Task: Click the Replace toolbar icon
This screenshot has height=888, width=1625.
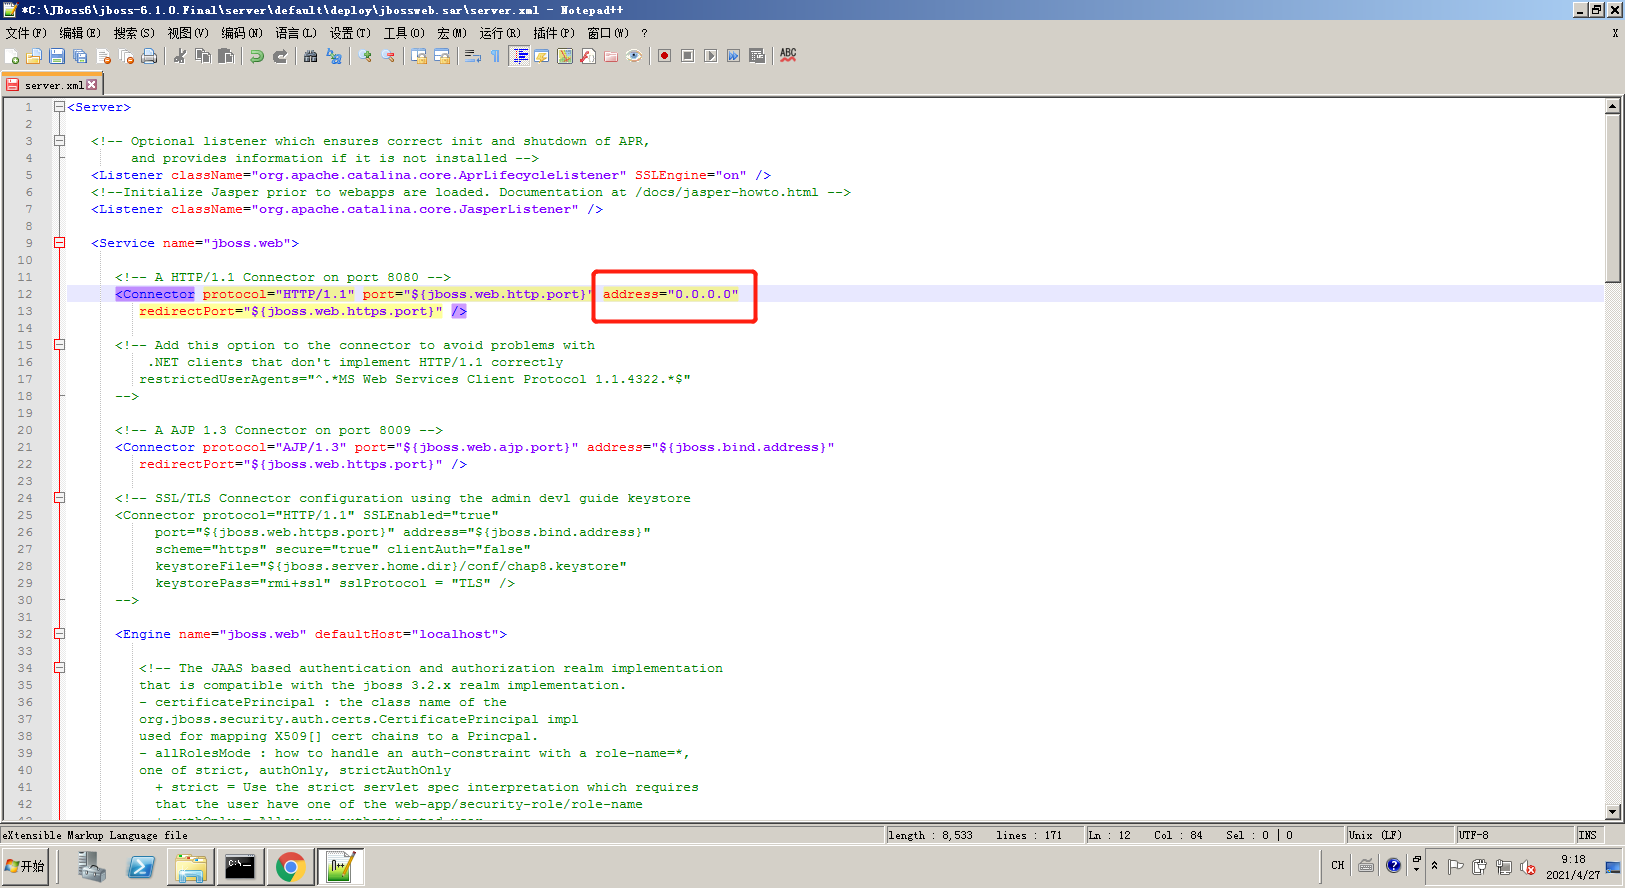Action: [334, 56]
